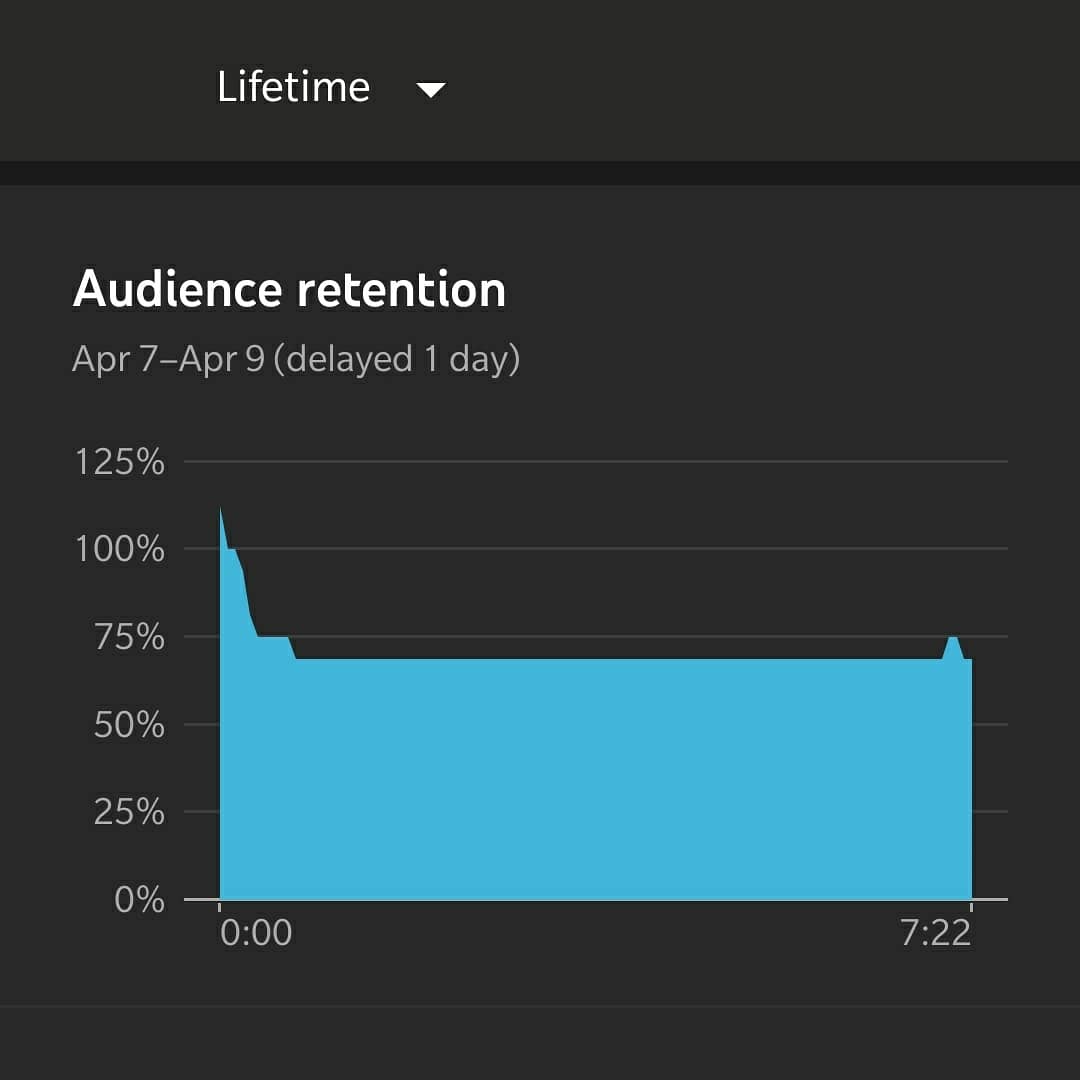1080x1080 pixels.
Task: Click the 125% gridline above the chart
Action: click(x=600, y=462)
